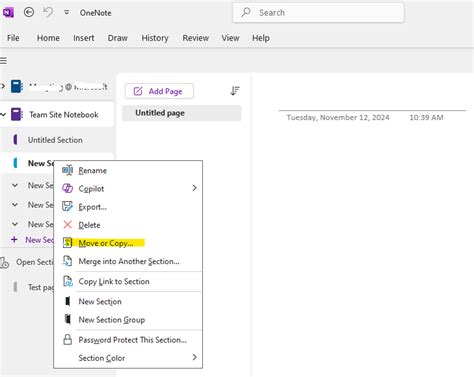Viewport: 474px width, 377px height.
Task: Choose Password Protect This Section...
Action: (128, 340)
